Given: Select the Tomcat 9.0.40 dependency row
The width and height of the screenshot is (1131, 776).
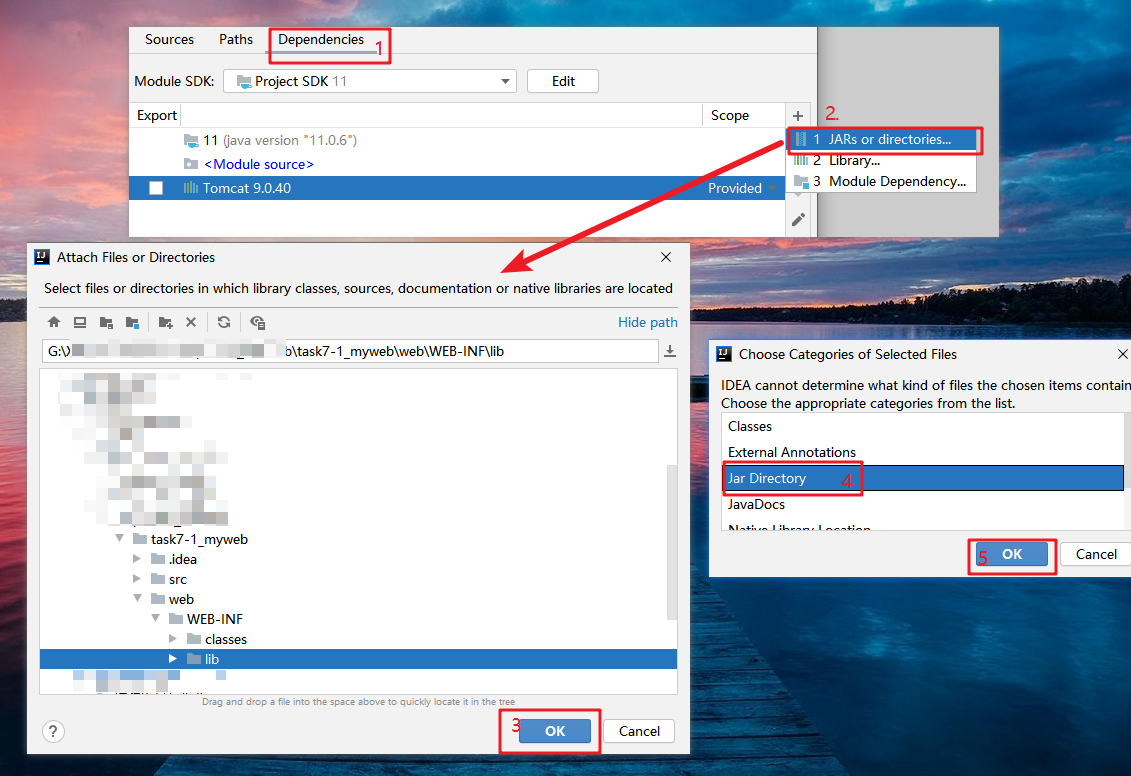Looking at the screenshot, I should (457, 188).
